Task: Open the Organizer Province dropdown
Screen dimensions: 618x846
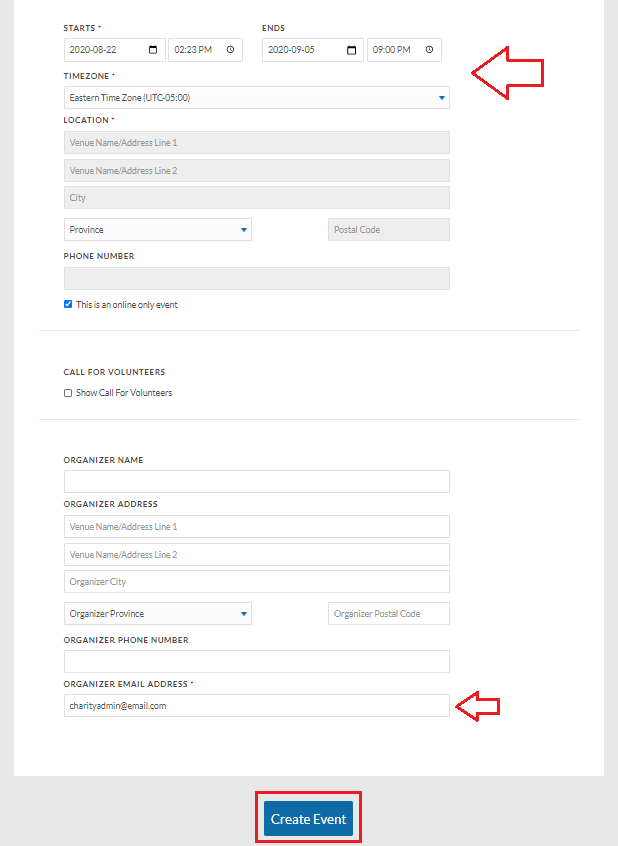Action: 158,614
